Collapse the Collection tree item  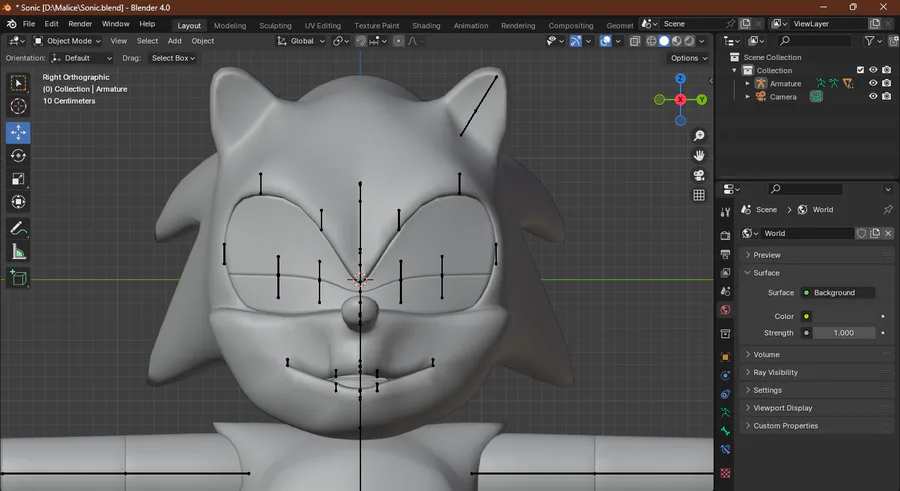(734, 70)
